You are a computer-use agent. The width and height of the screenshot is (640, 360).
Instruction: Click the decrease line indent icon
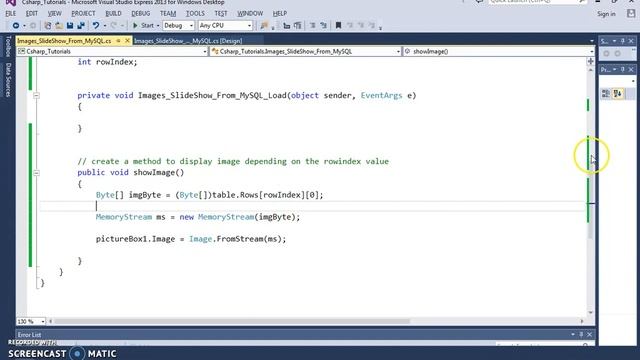pyautogui.click(x=313, y=26)
